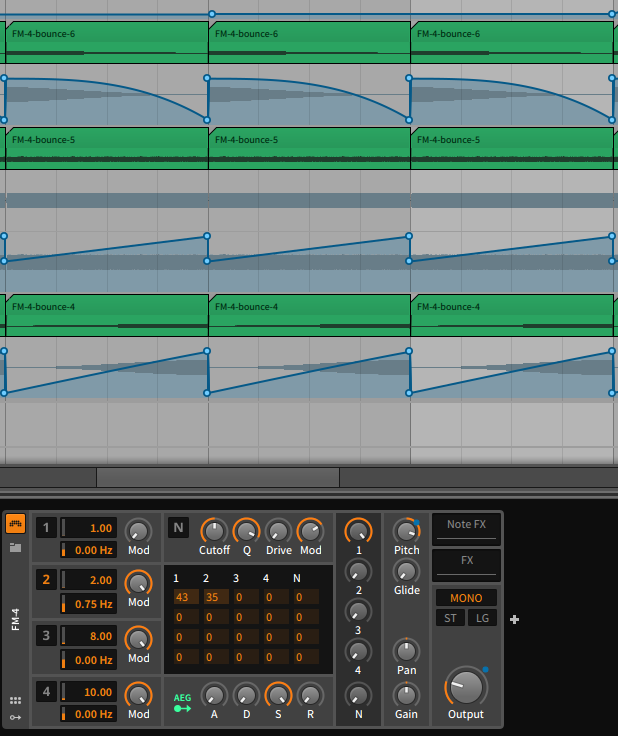Click the horizontal arranger scrollbar thumb
The image size is (618, 736).
click(218, 477)
